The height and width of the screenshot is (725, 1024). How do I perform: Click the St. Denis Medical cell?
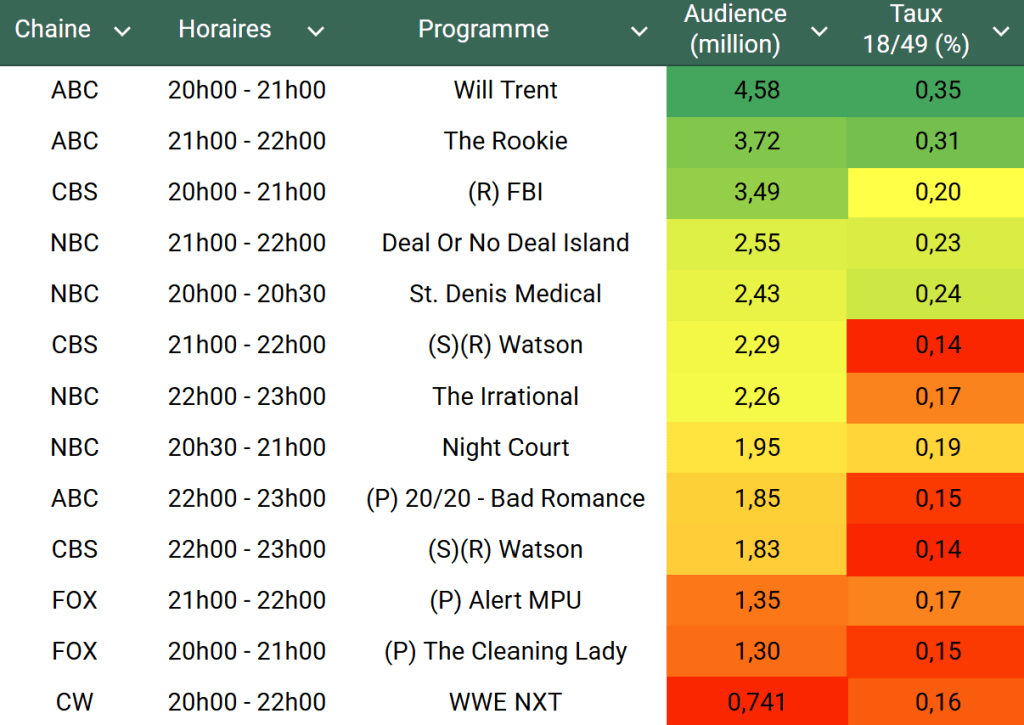[505, 294]
